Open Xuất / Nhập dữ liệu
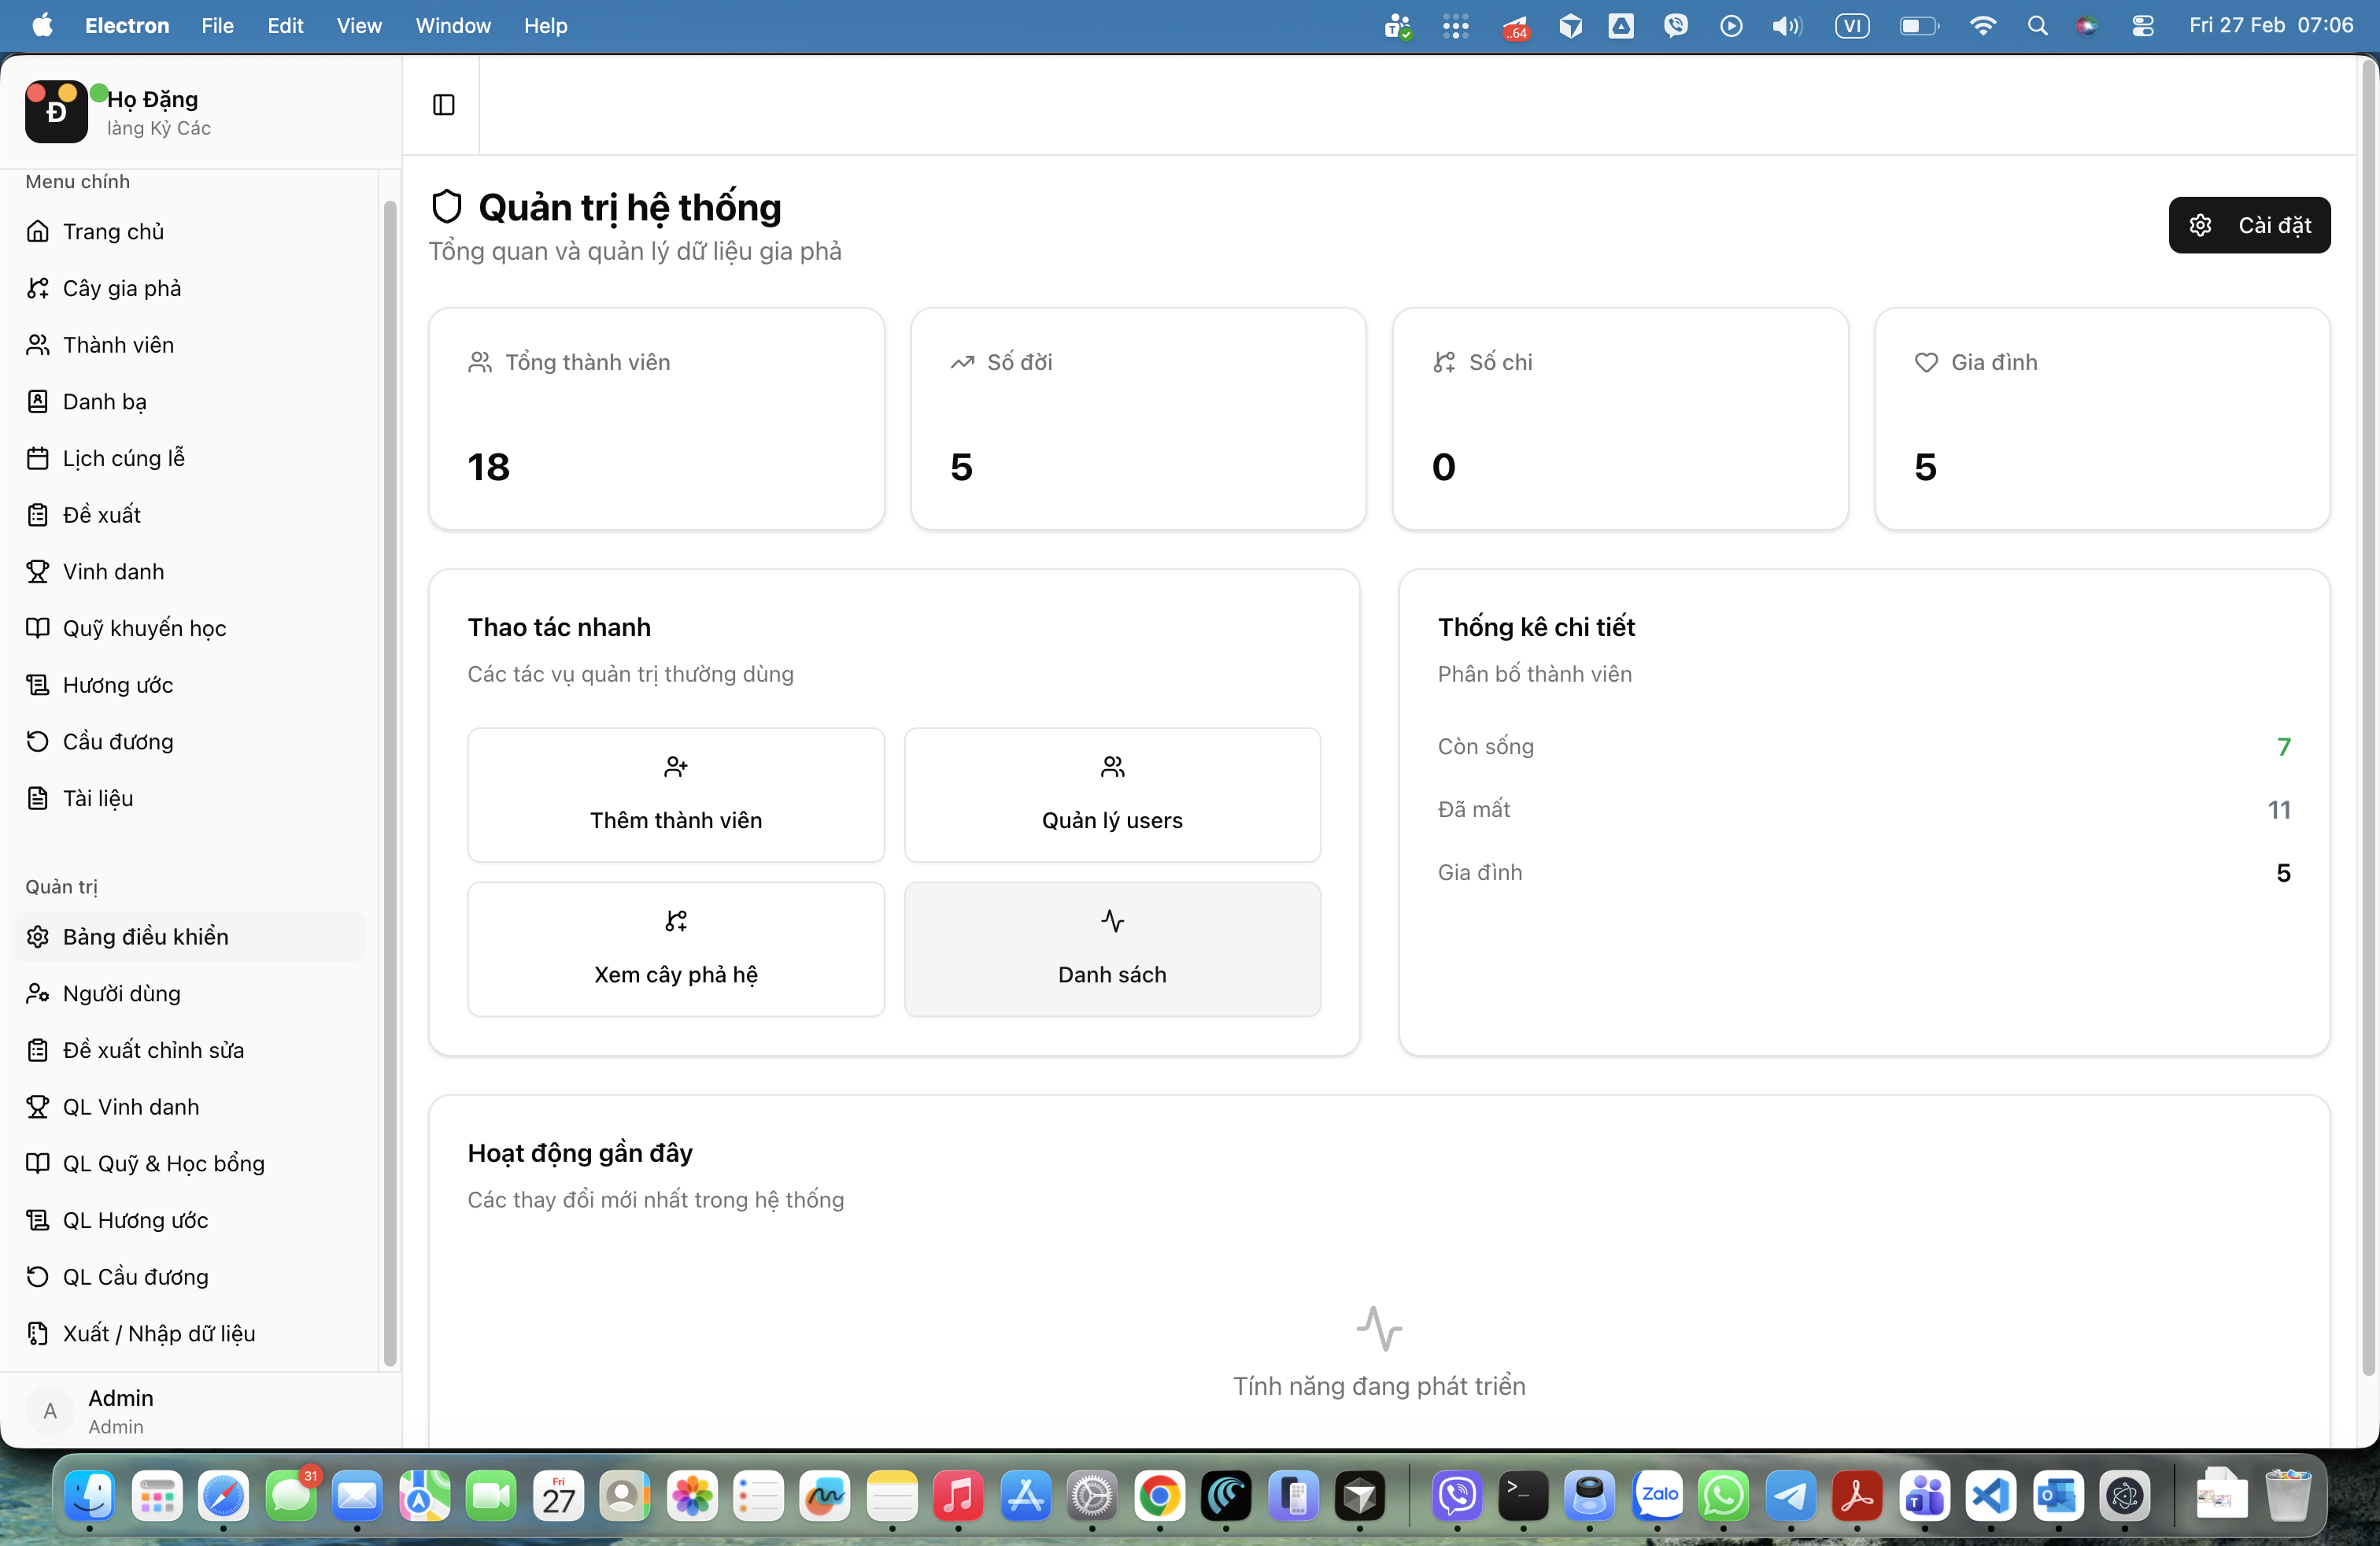This screenshot has width=2380, height=1546. click(x=158, y=1333)
